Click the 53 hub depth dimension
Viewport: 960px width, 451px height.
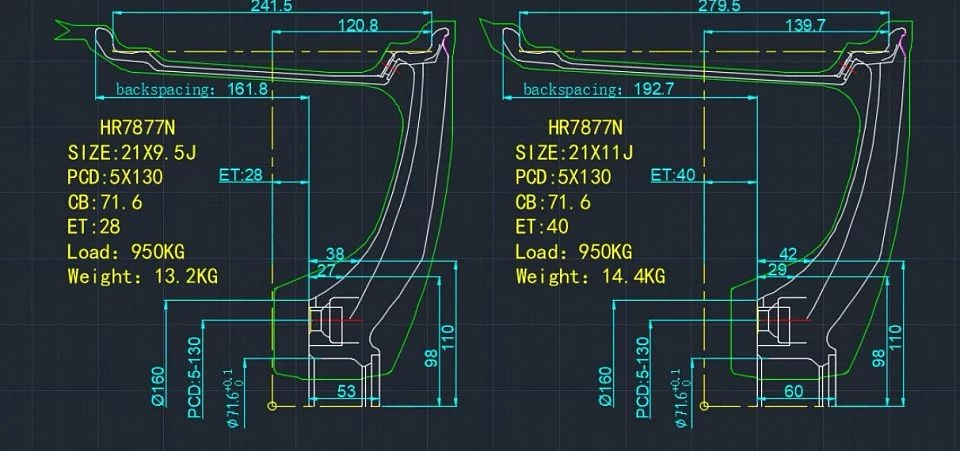[346, 391]
